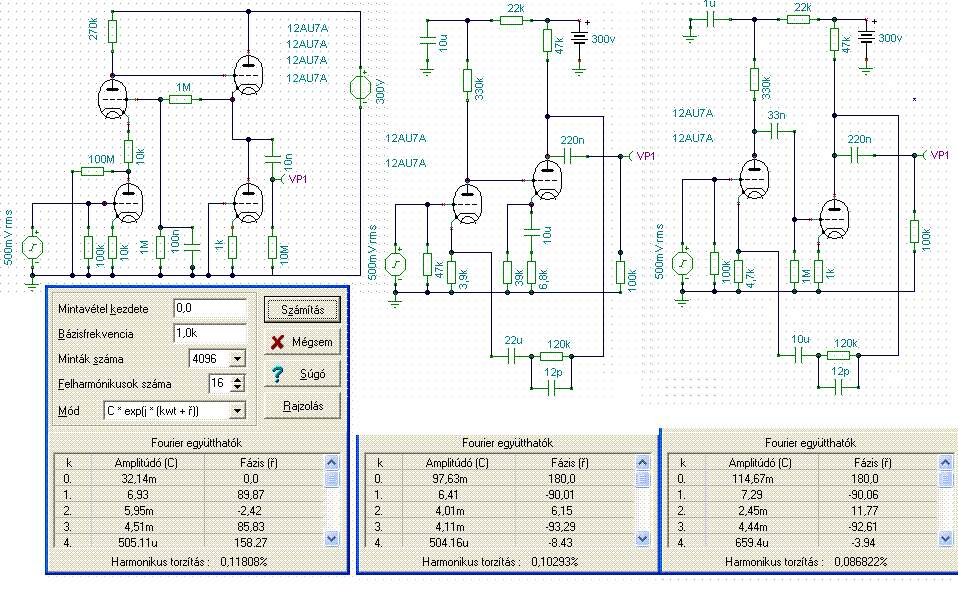Click the Számítás button

click(x=302, y=310)
